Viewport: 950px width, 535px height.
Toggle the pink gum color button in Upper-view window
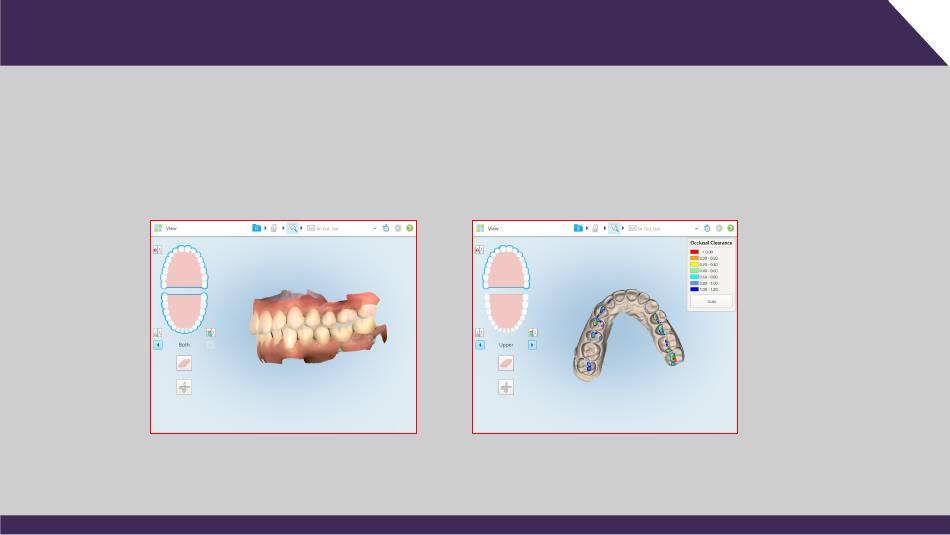tap(506, 363)
